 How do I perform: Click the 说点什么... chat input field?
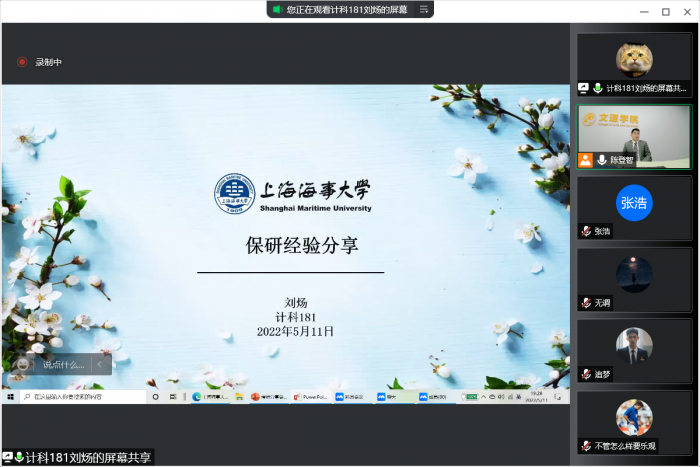[63, 365]
